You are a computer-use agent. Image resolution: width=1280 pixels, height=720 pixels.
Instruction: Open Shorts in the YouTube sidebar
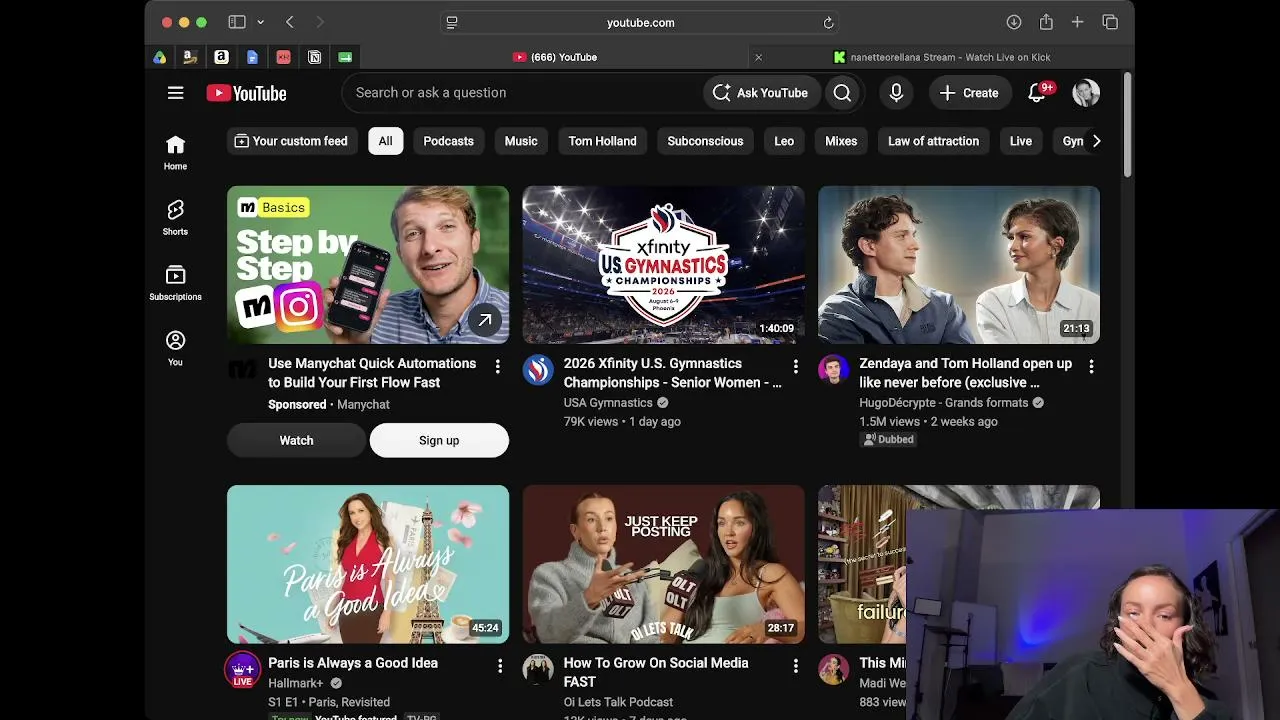pyautogui.click(x=175, y=217)
